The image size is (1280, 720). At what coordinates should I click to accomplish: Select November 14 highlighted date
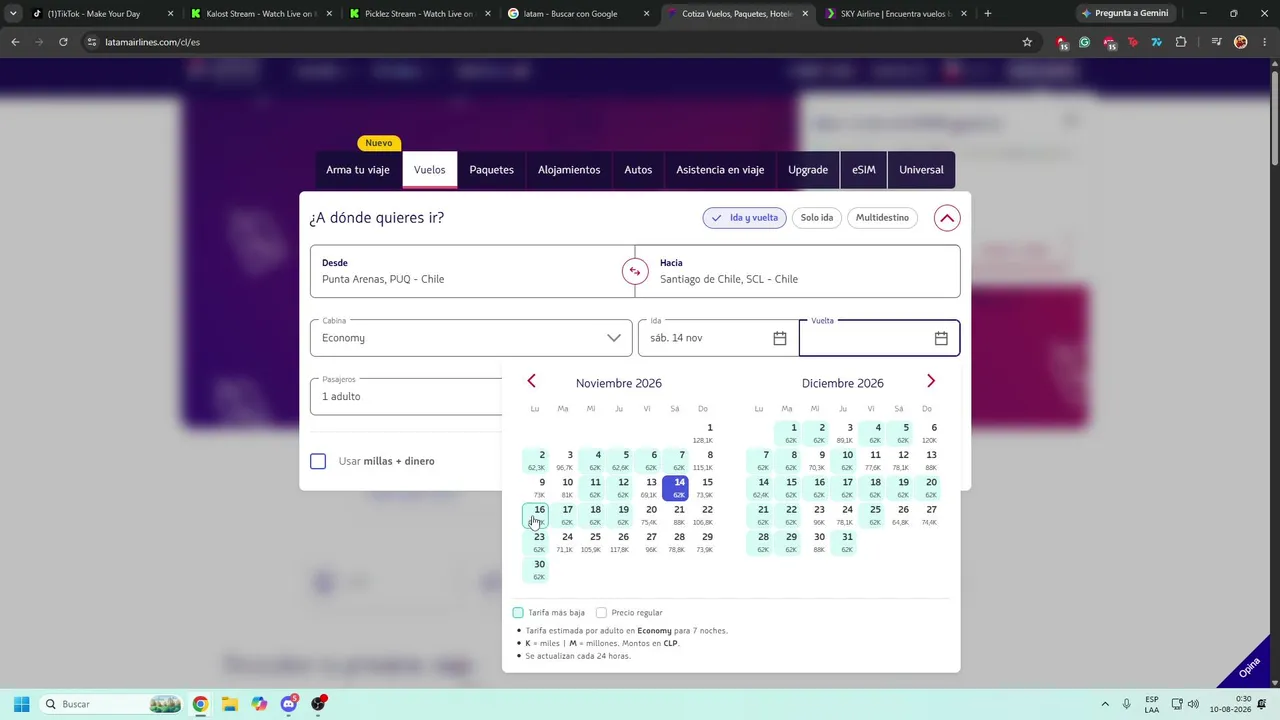point(676,488)
